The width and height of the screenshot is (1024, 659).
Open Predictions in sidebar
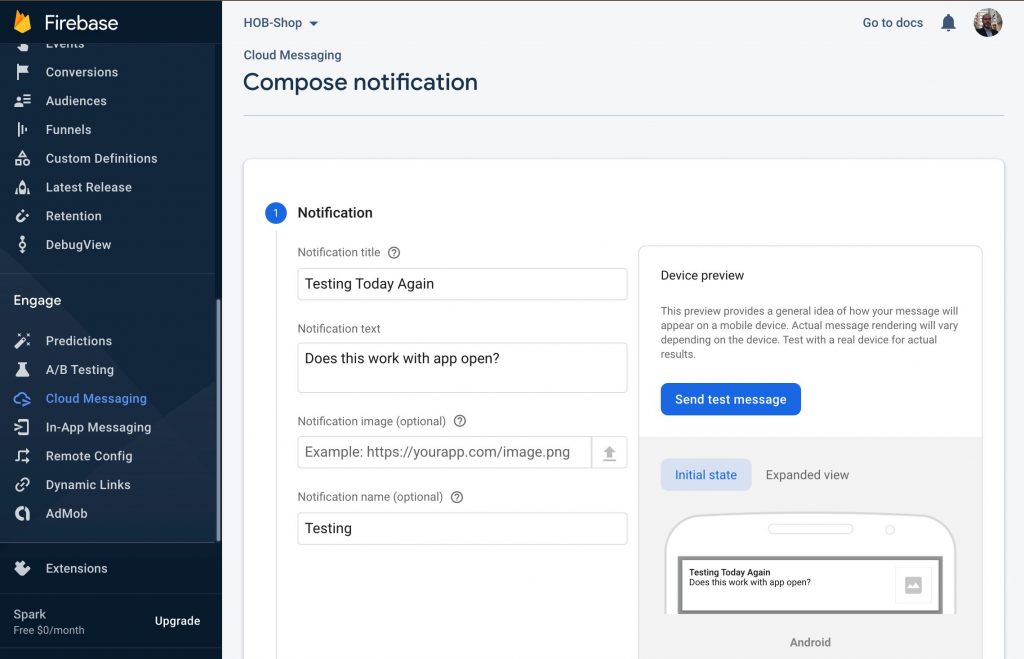click(78, 340)
